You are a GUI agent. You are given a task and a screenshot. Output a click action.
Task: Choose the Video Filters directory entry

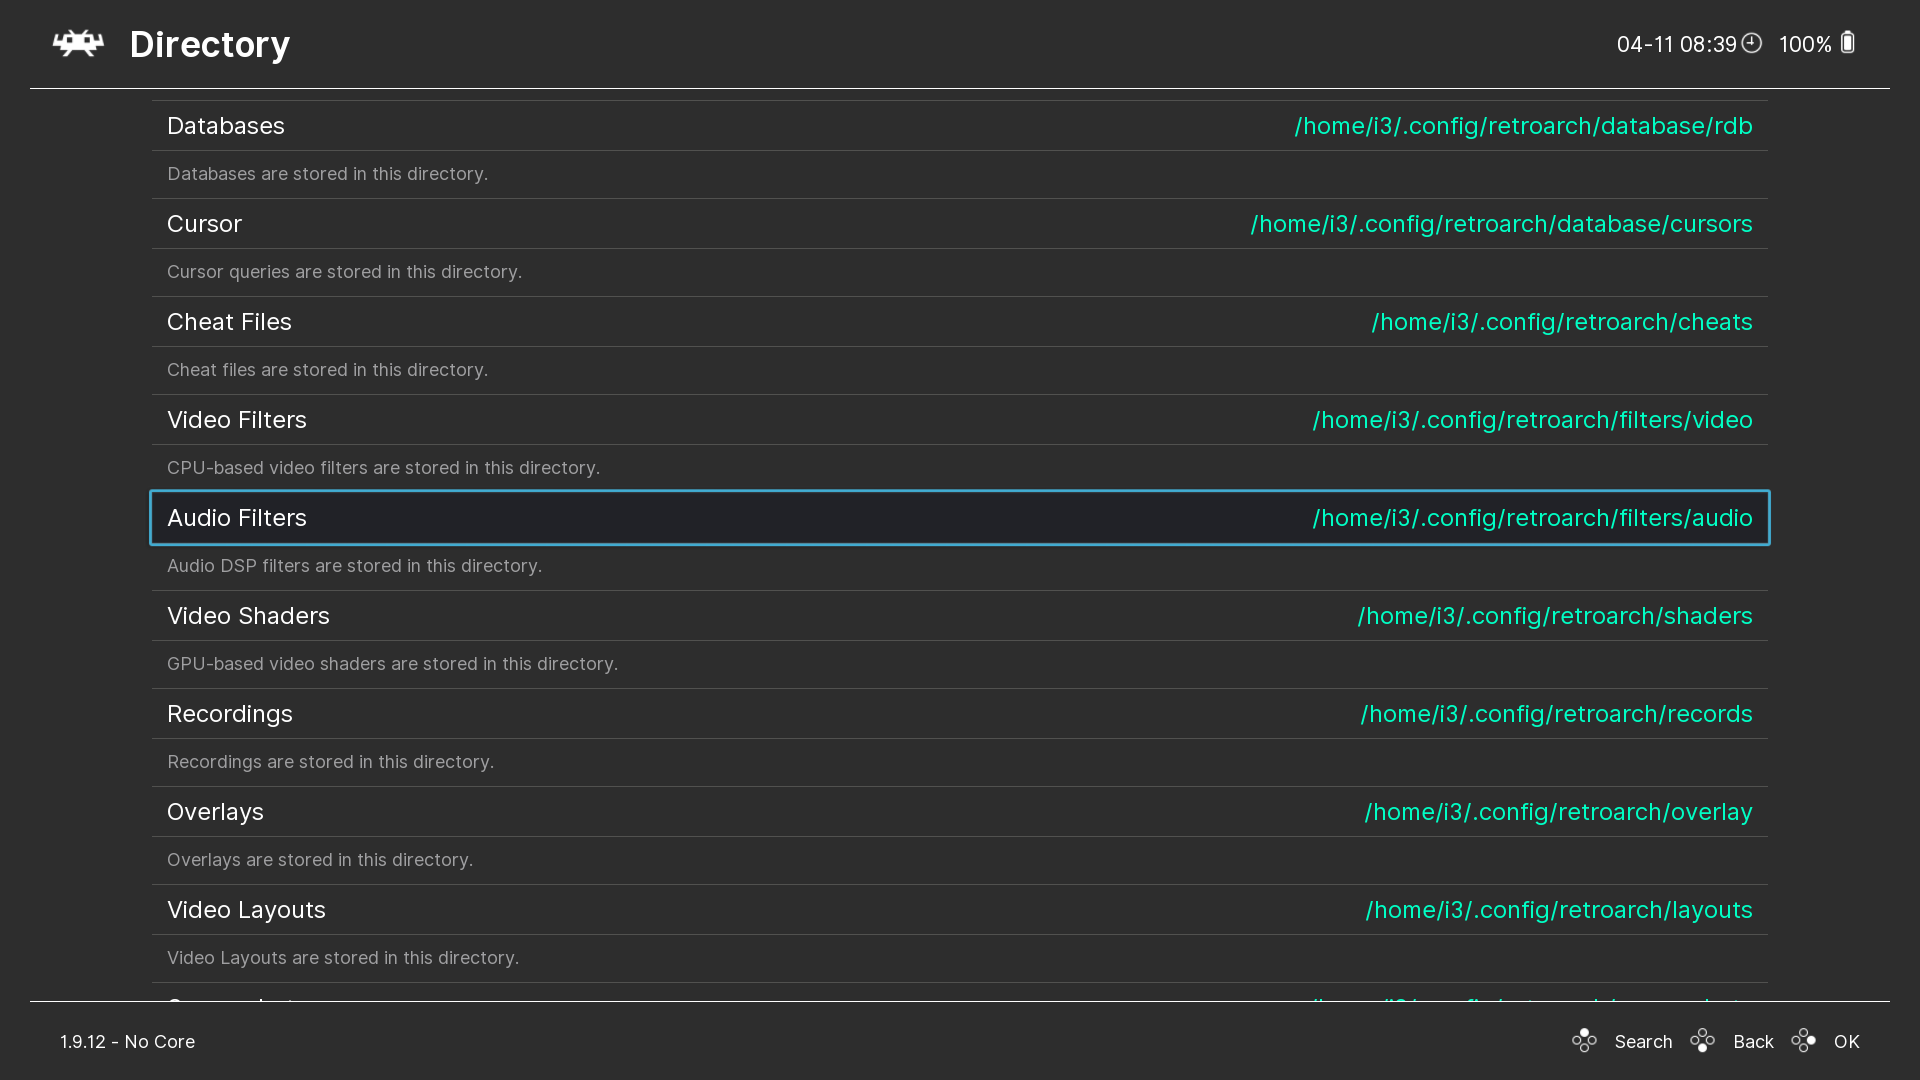[x=237, y=420]
